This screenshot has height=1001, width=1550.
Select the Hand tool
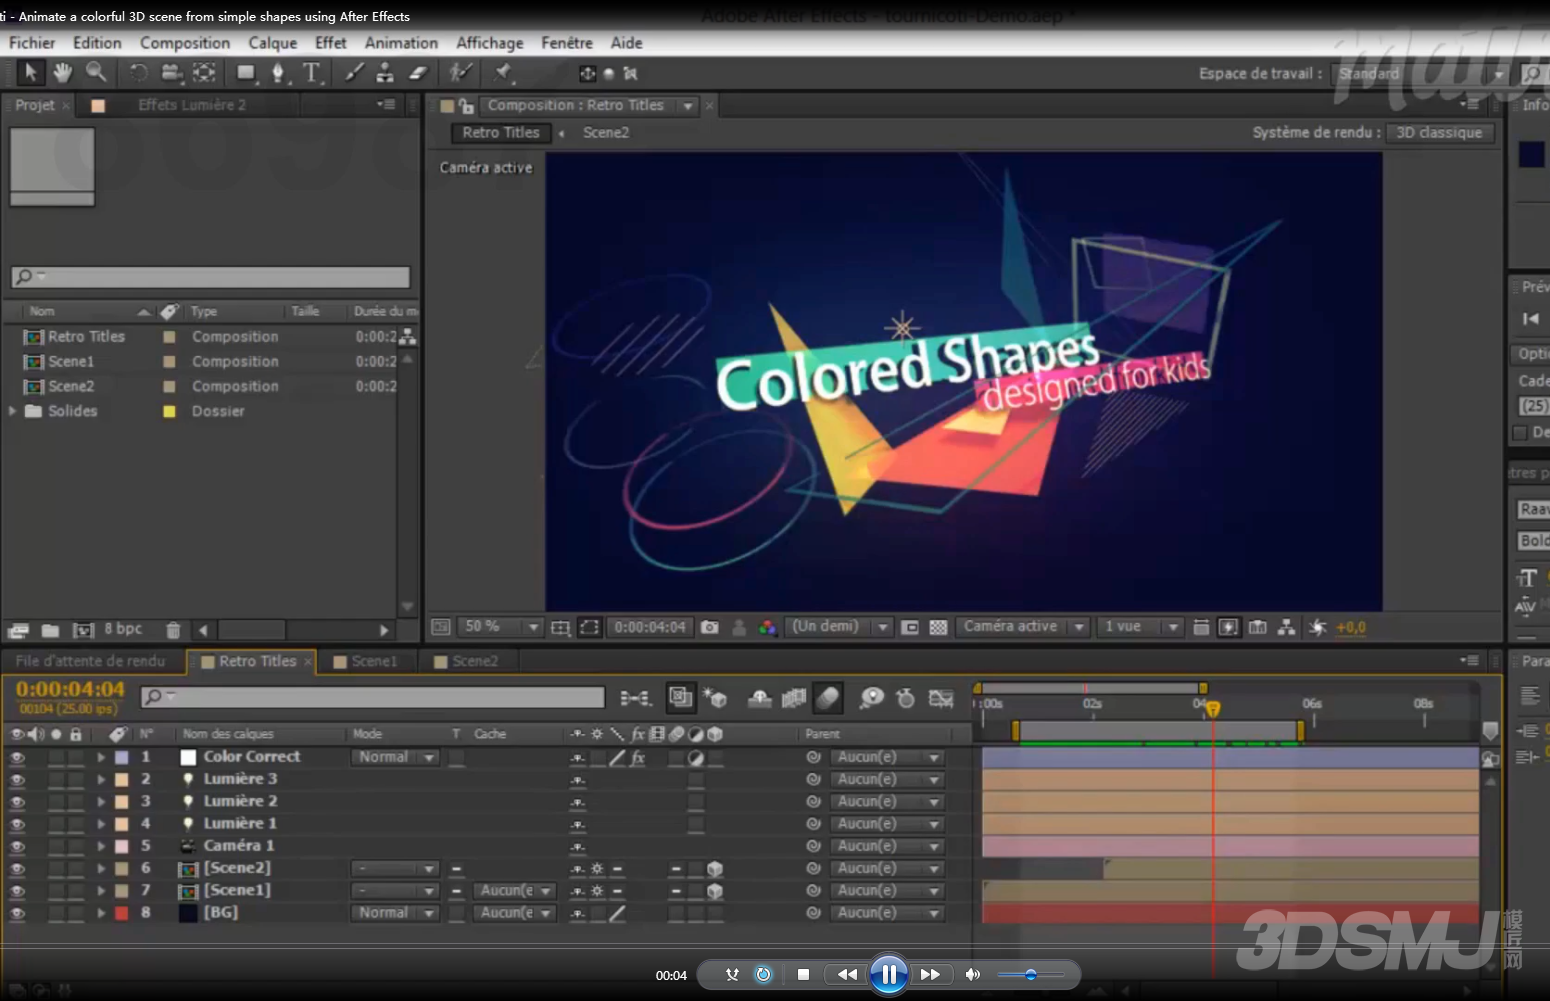62,72
